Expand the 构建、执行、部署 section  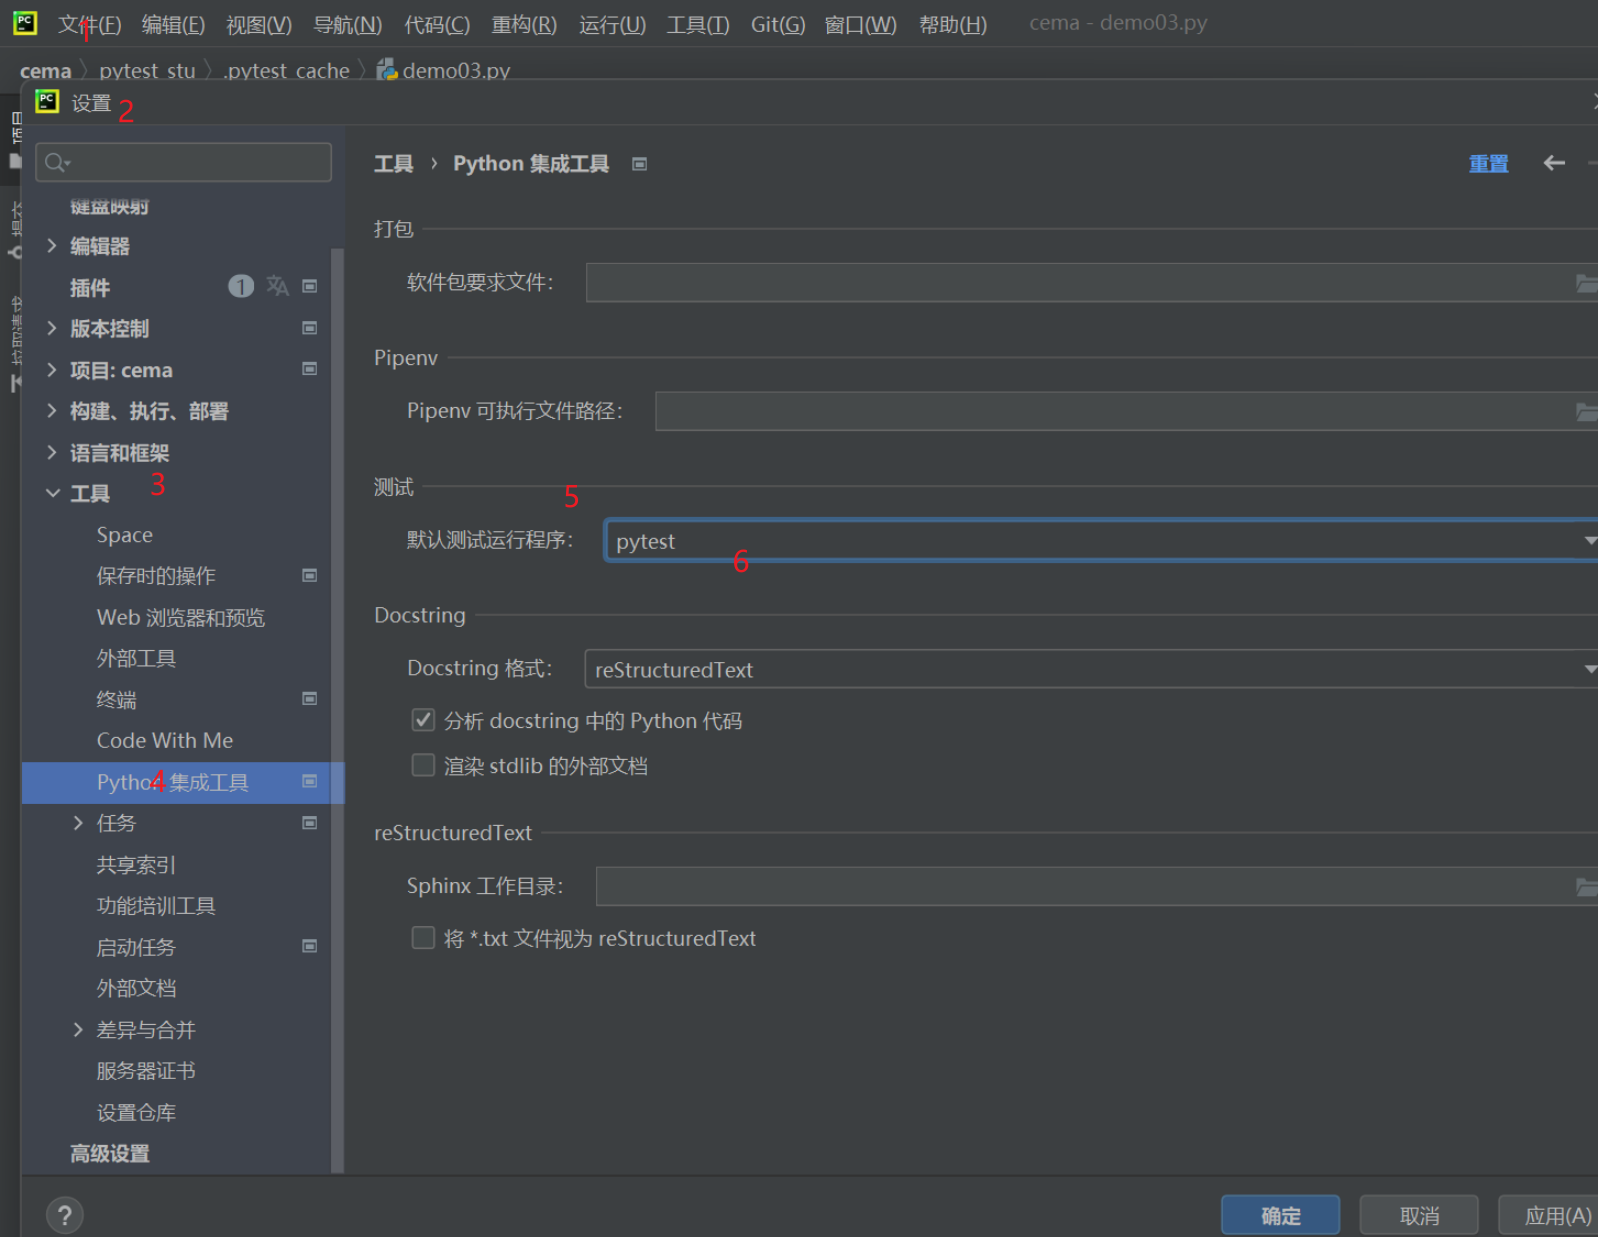coord(52,410)
